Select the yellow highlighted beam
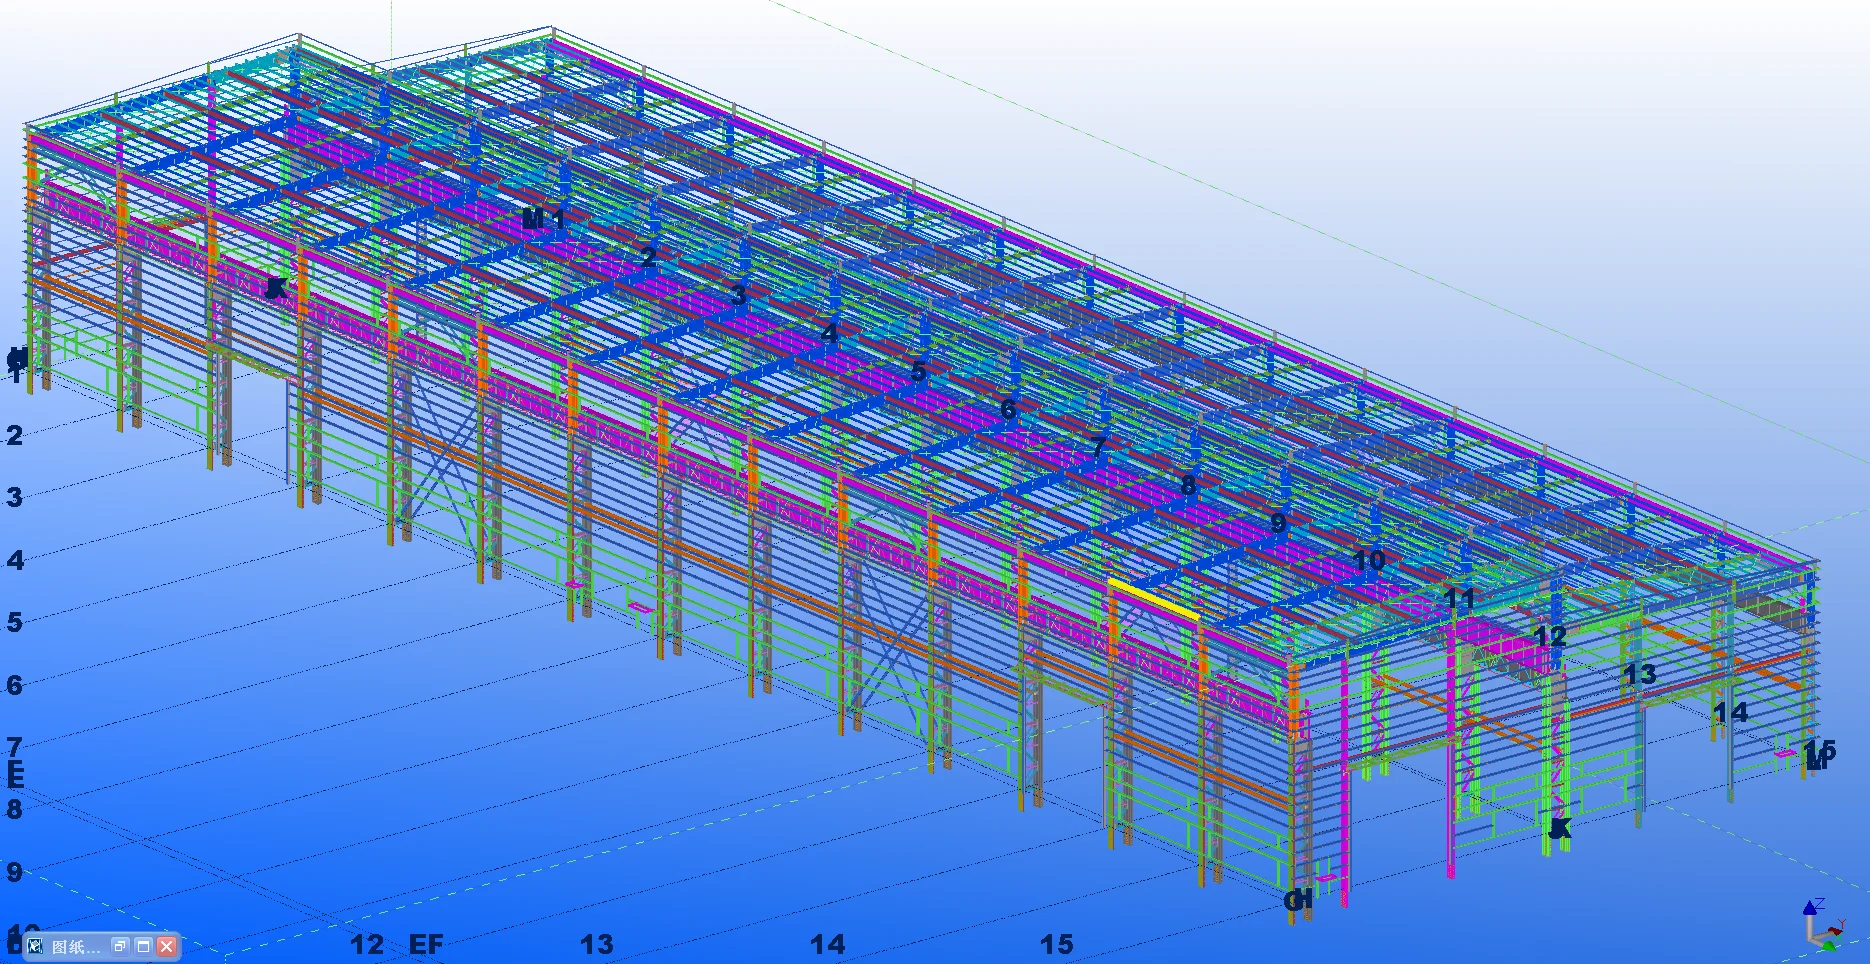The image size is (1870, 964). [x=1153, y=599]
